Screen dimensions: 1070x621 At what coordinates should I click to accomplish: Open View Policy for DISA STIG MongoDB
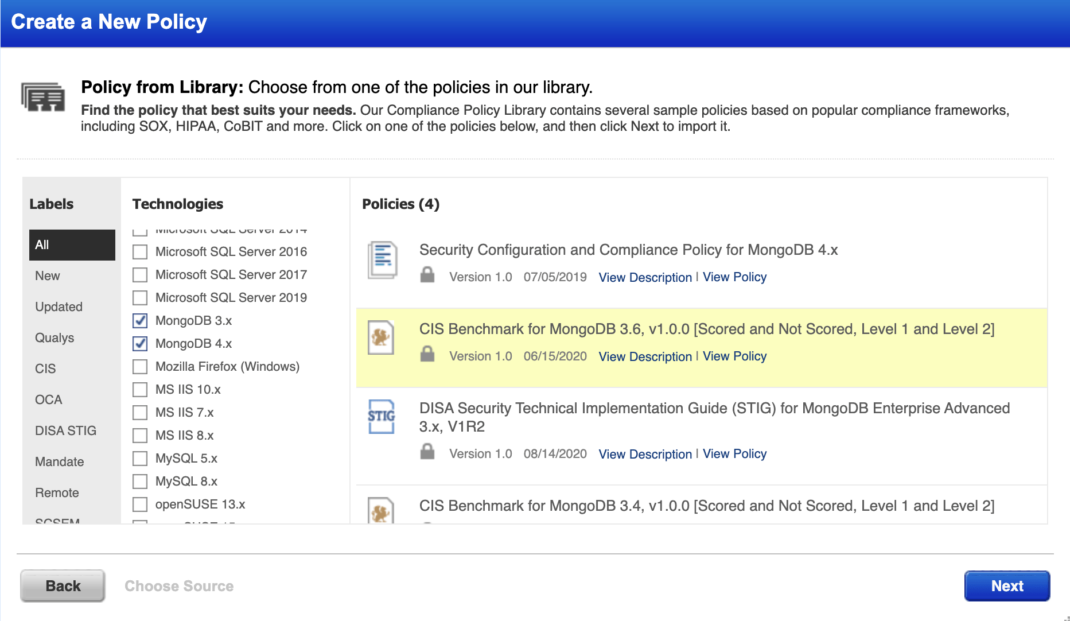[x=735, y=454]
